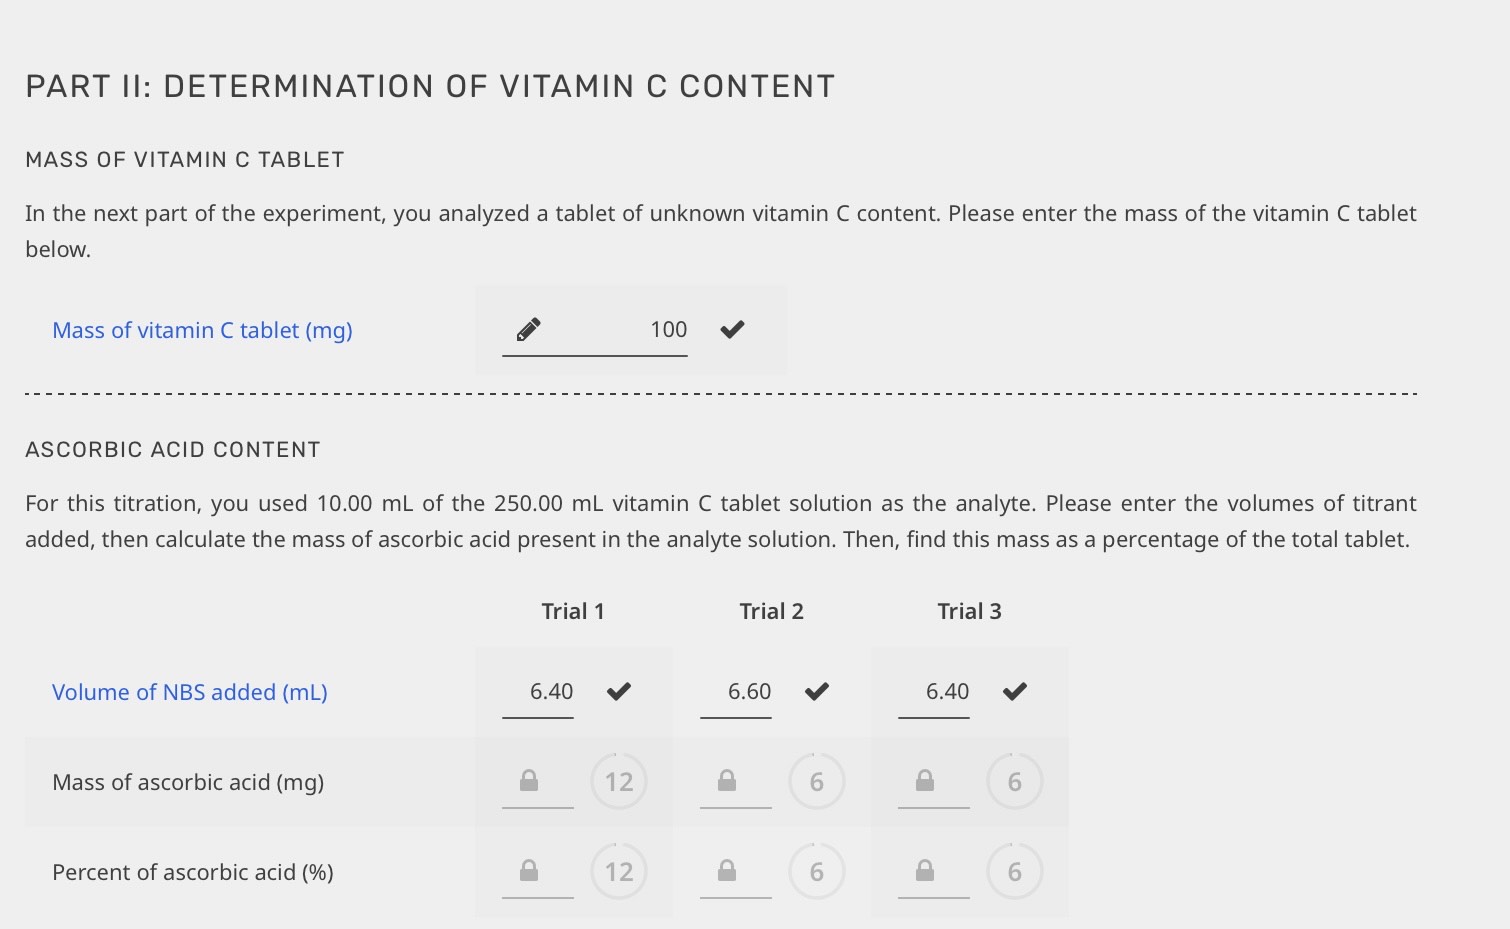Open the Volume of NBS added link
This screenshot has width=1510, height=929.
pyautogui.click(x=190, y=692)
